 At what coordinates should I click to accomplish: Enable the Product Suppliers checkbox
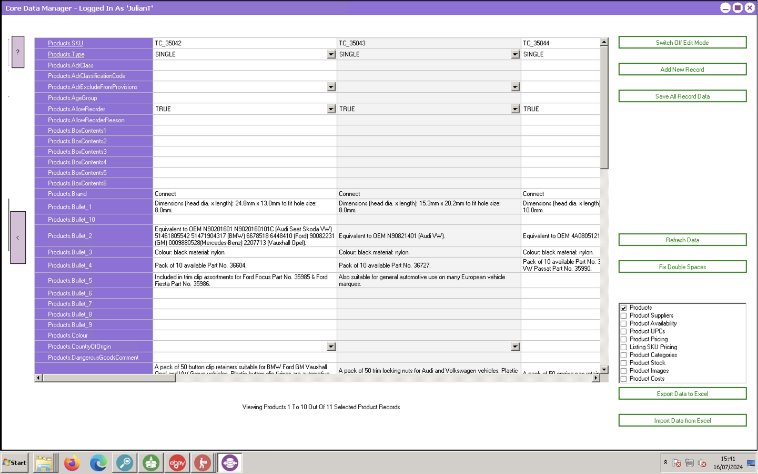(624, 316)
